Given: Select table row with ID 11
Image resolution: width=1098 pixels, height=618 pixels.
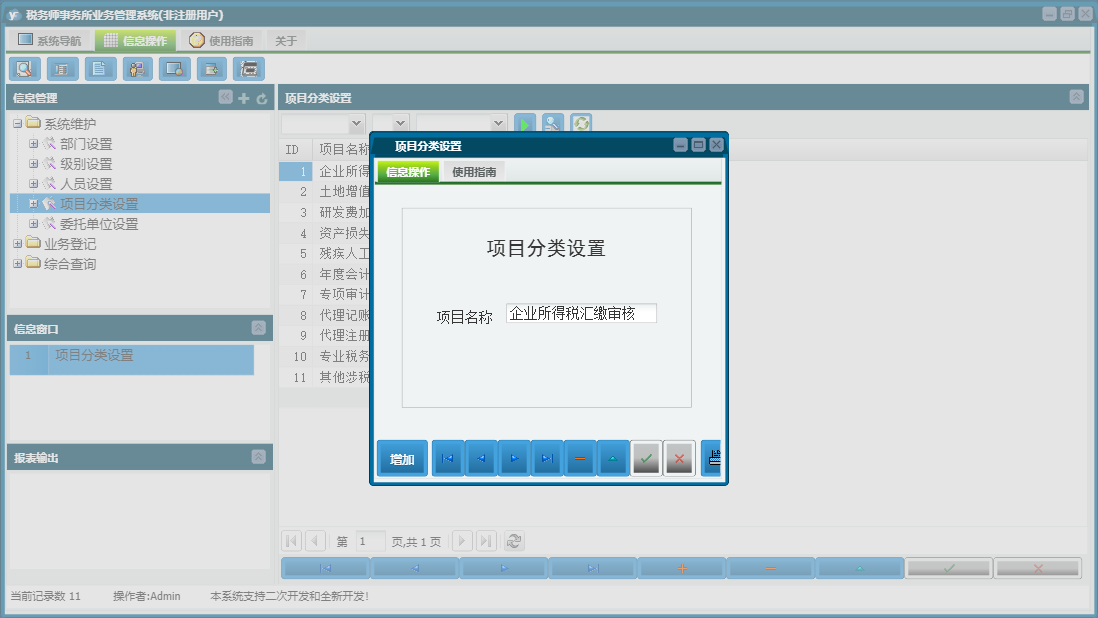Looking at the screenshot, I should point(324,377).
